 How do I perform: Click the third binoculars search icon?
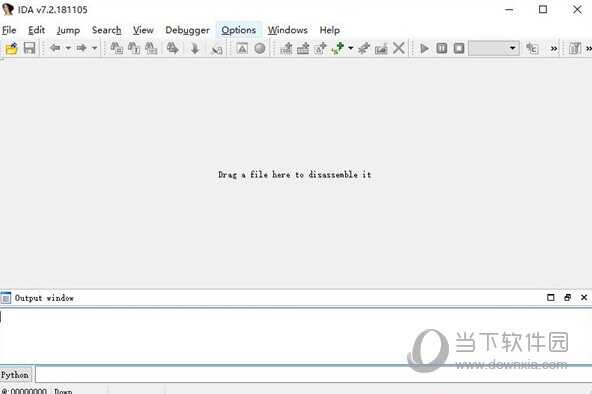tap(151, 48)
